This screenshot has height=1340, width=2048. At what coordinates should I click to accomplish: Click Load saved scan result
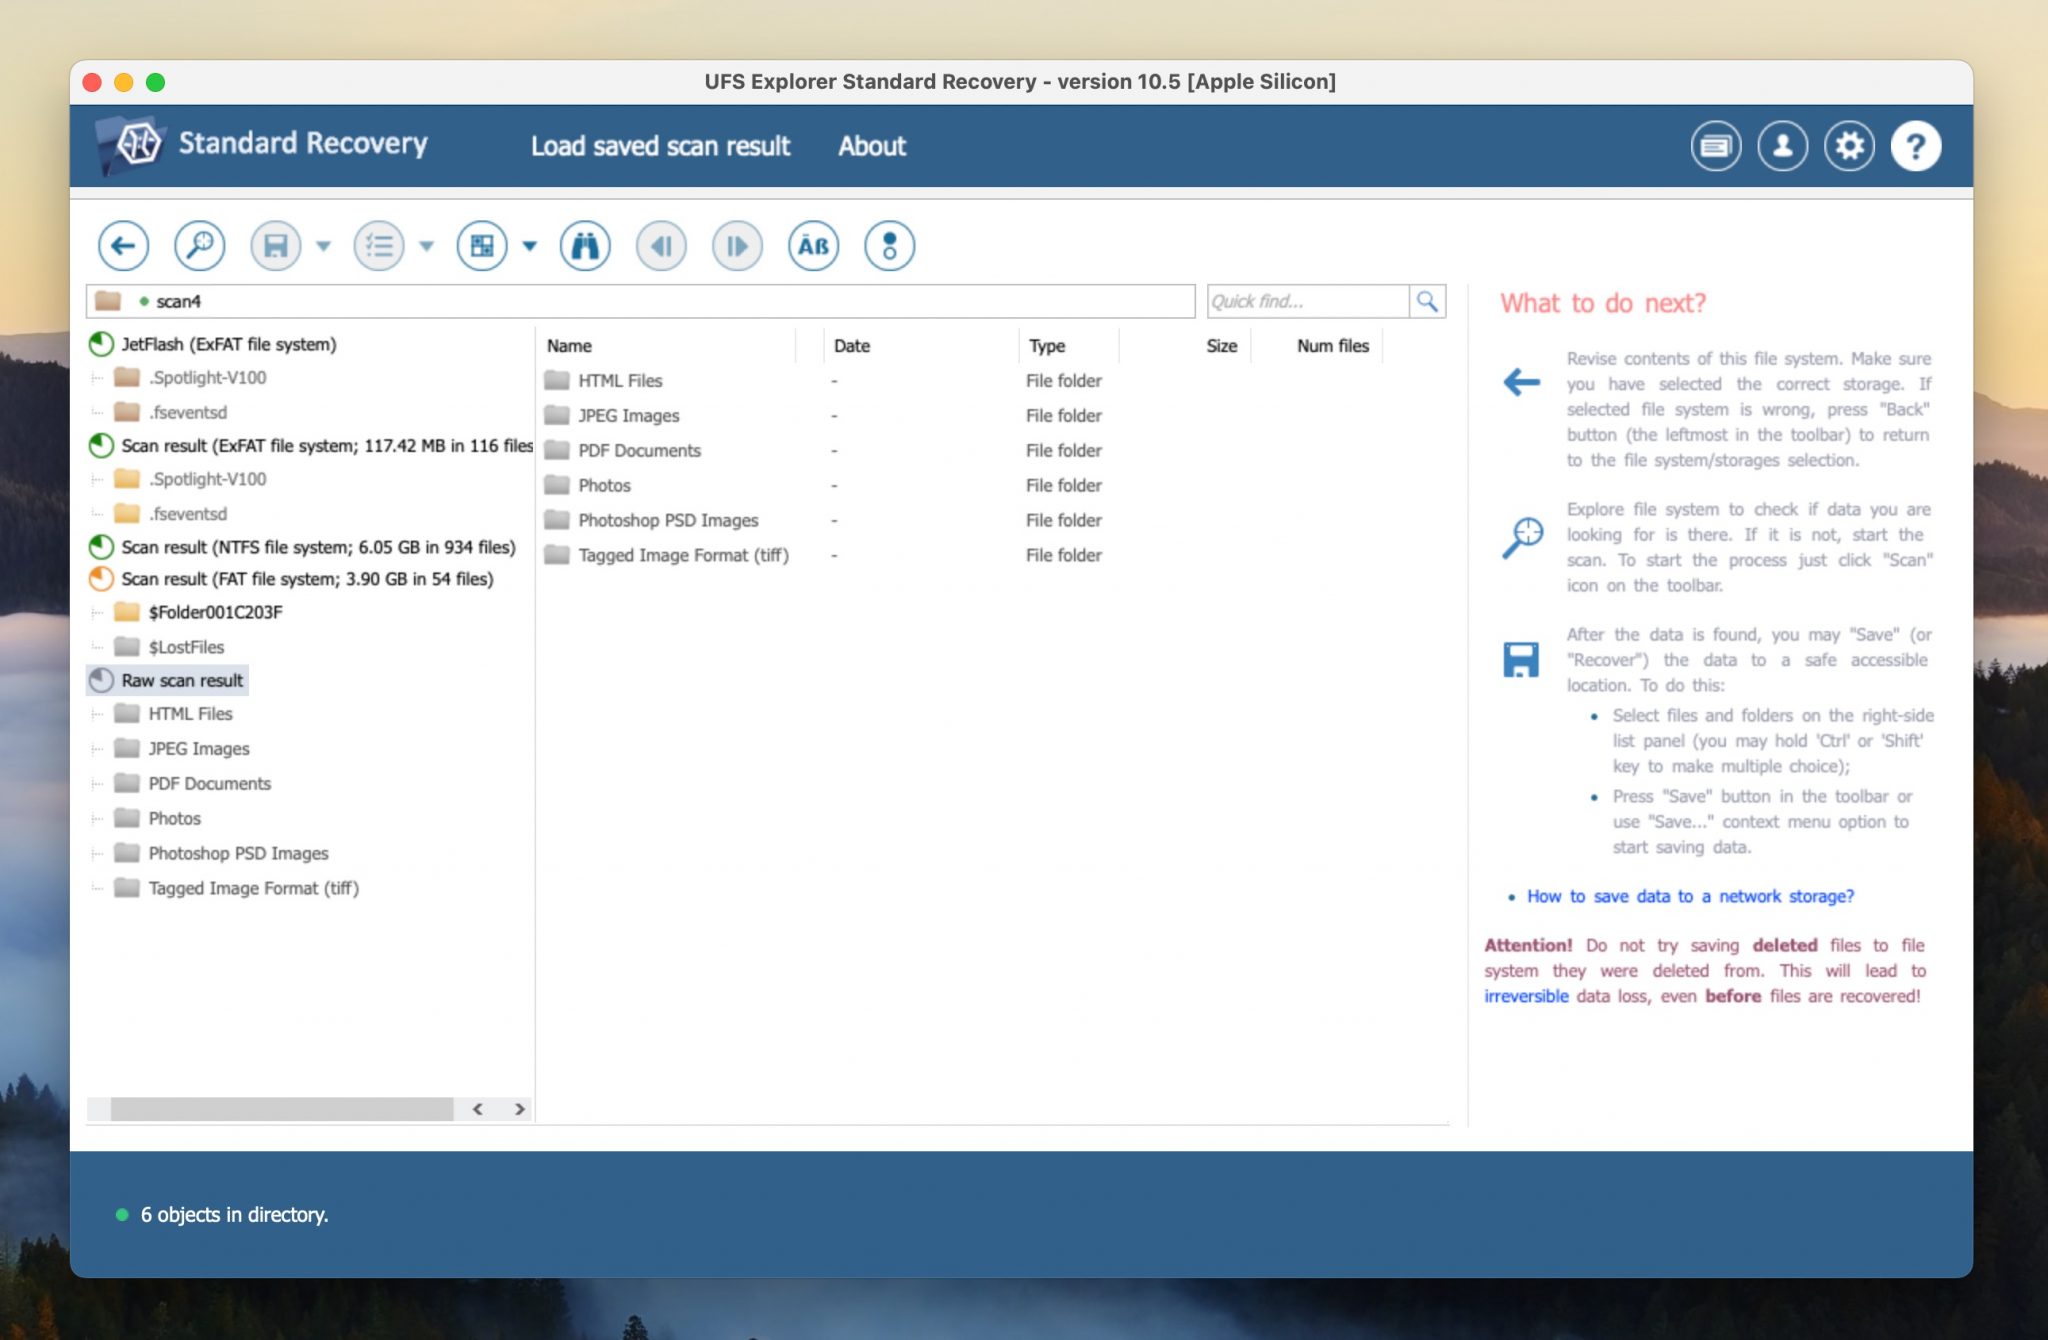click(x=660, y=146)
